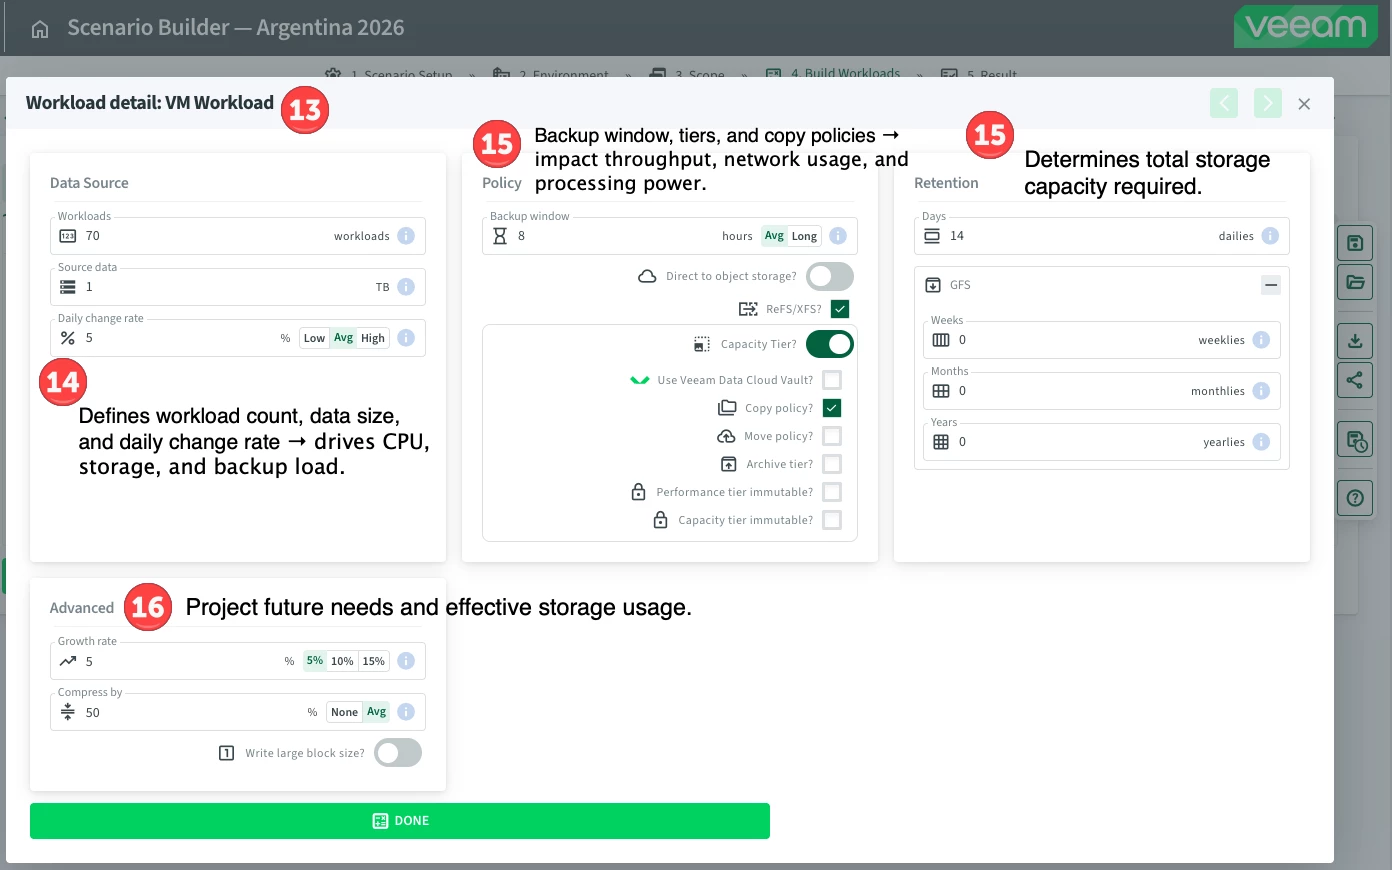Close the Workload detail dialog
The height and width of the screenshot is (870, 1392).
pyautogui.click(x=1304, y=104)
